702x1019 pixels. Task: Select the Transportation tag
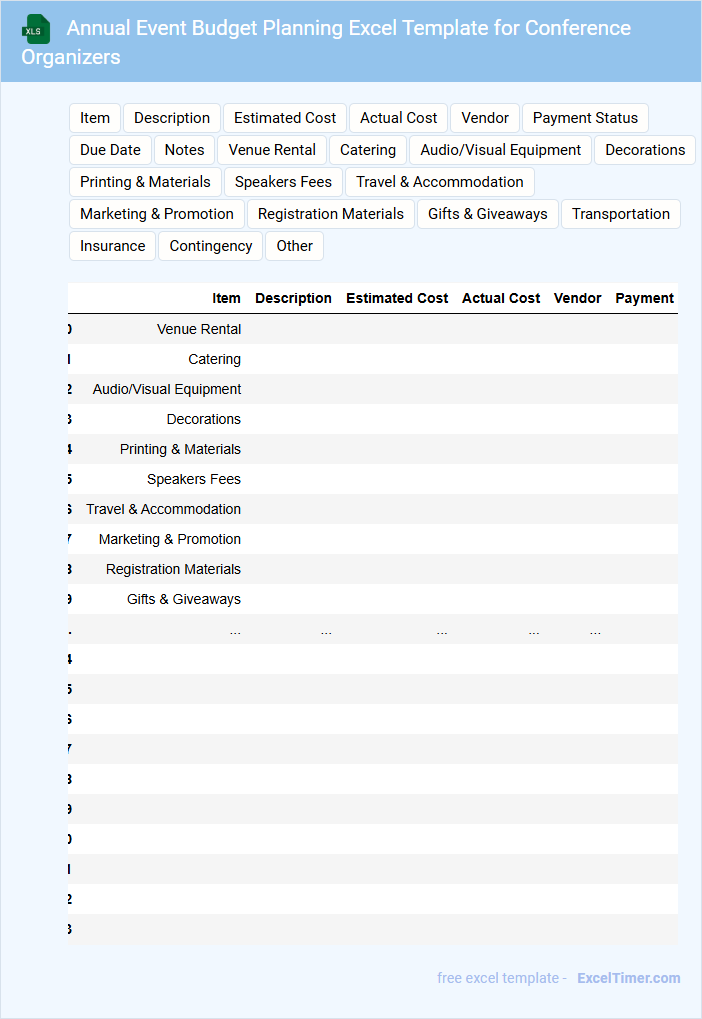[x=621, y=214]
